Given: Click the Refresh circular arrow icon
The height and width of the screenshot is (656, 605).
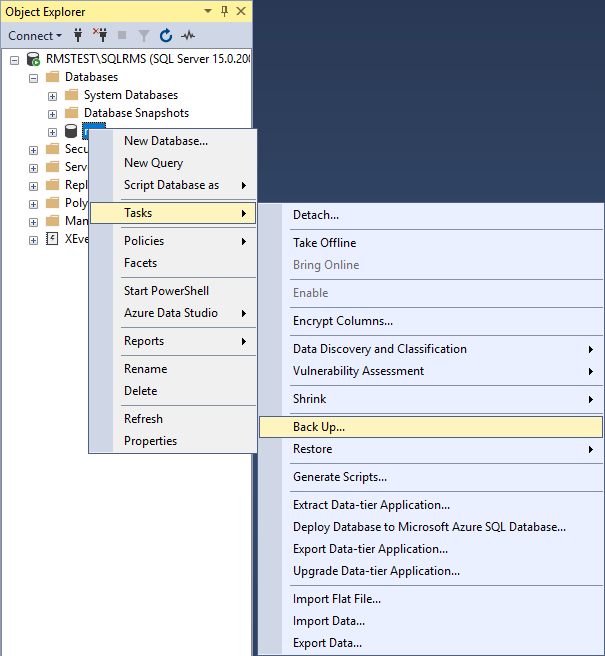Looking at the screenshot, I should pos(166,36).
